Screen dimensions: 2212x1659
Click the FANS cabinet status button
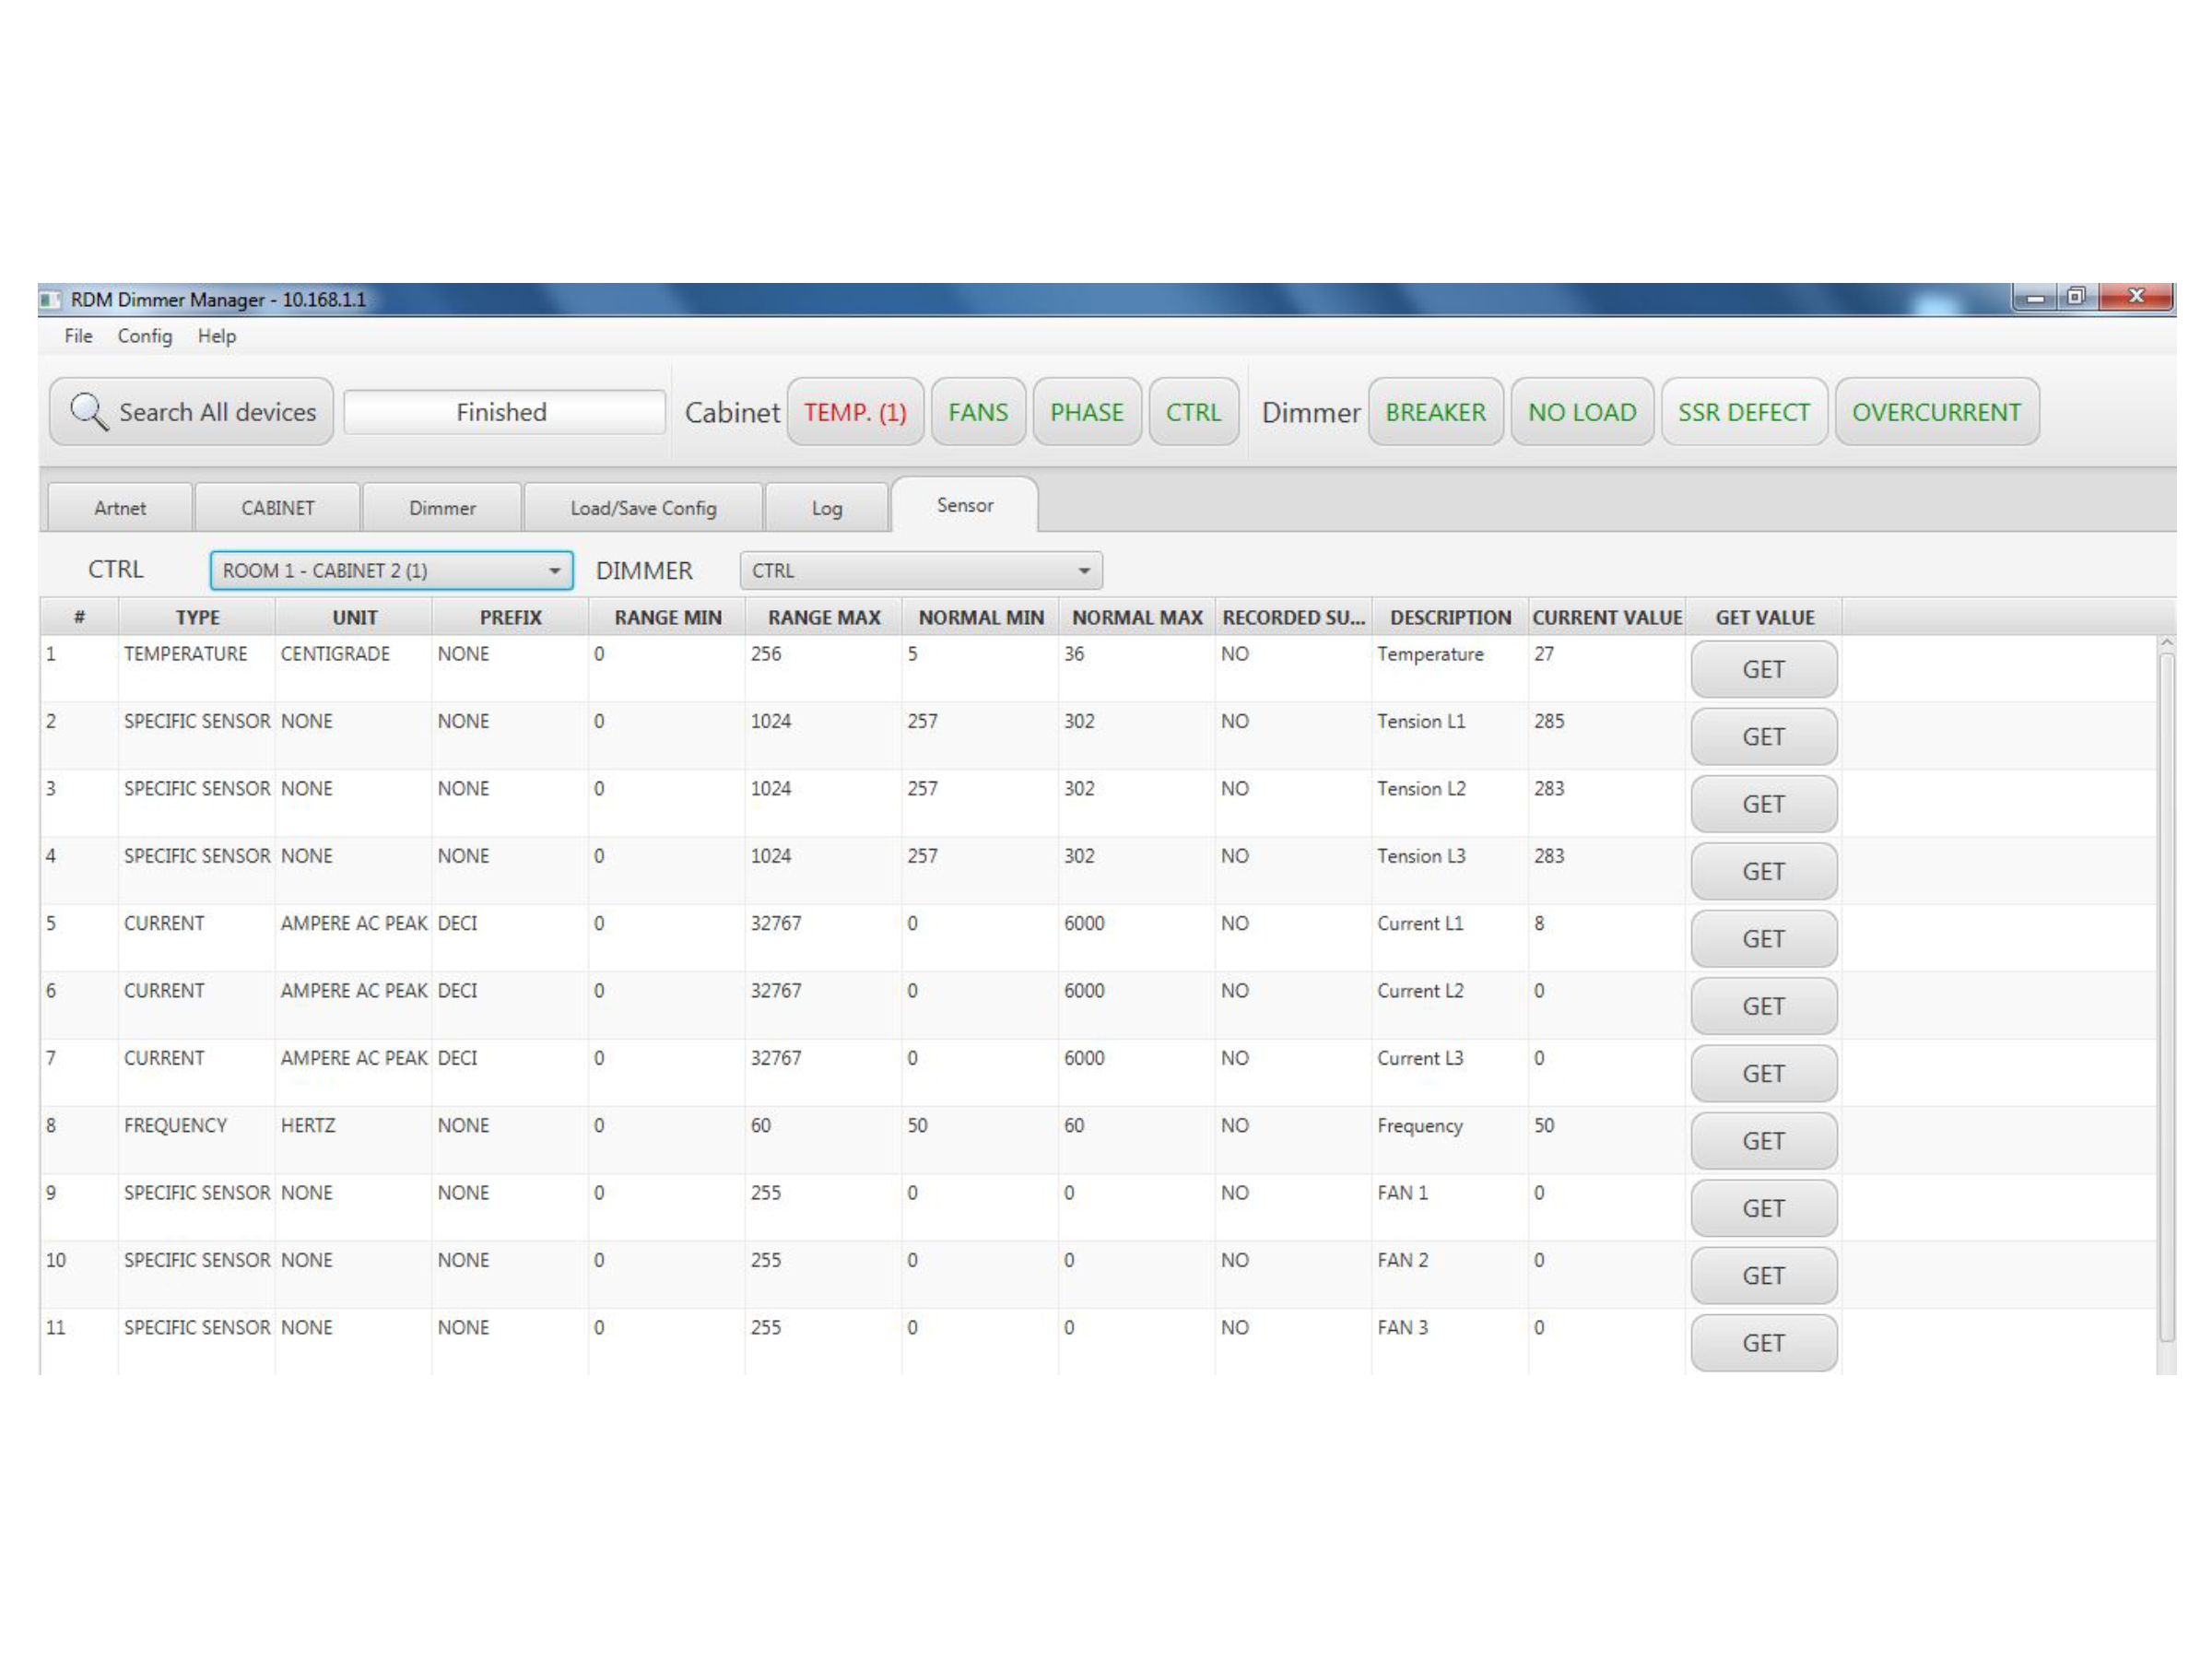pyautogui.click(x=978, y=412)
